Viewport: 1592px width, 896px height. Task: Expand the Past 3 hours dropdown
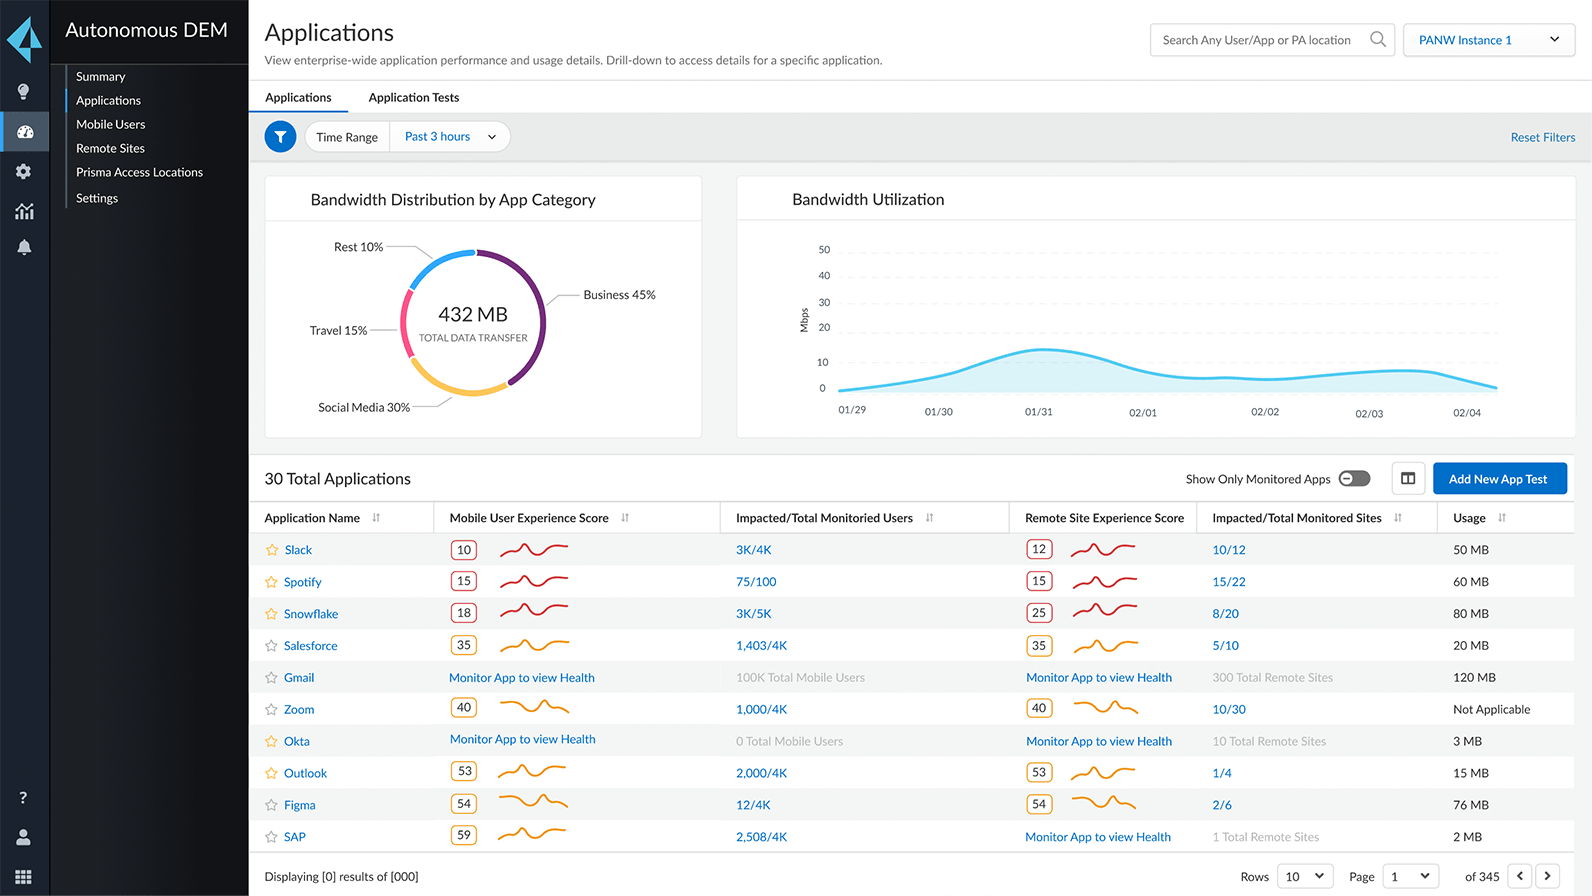450,137
